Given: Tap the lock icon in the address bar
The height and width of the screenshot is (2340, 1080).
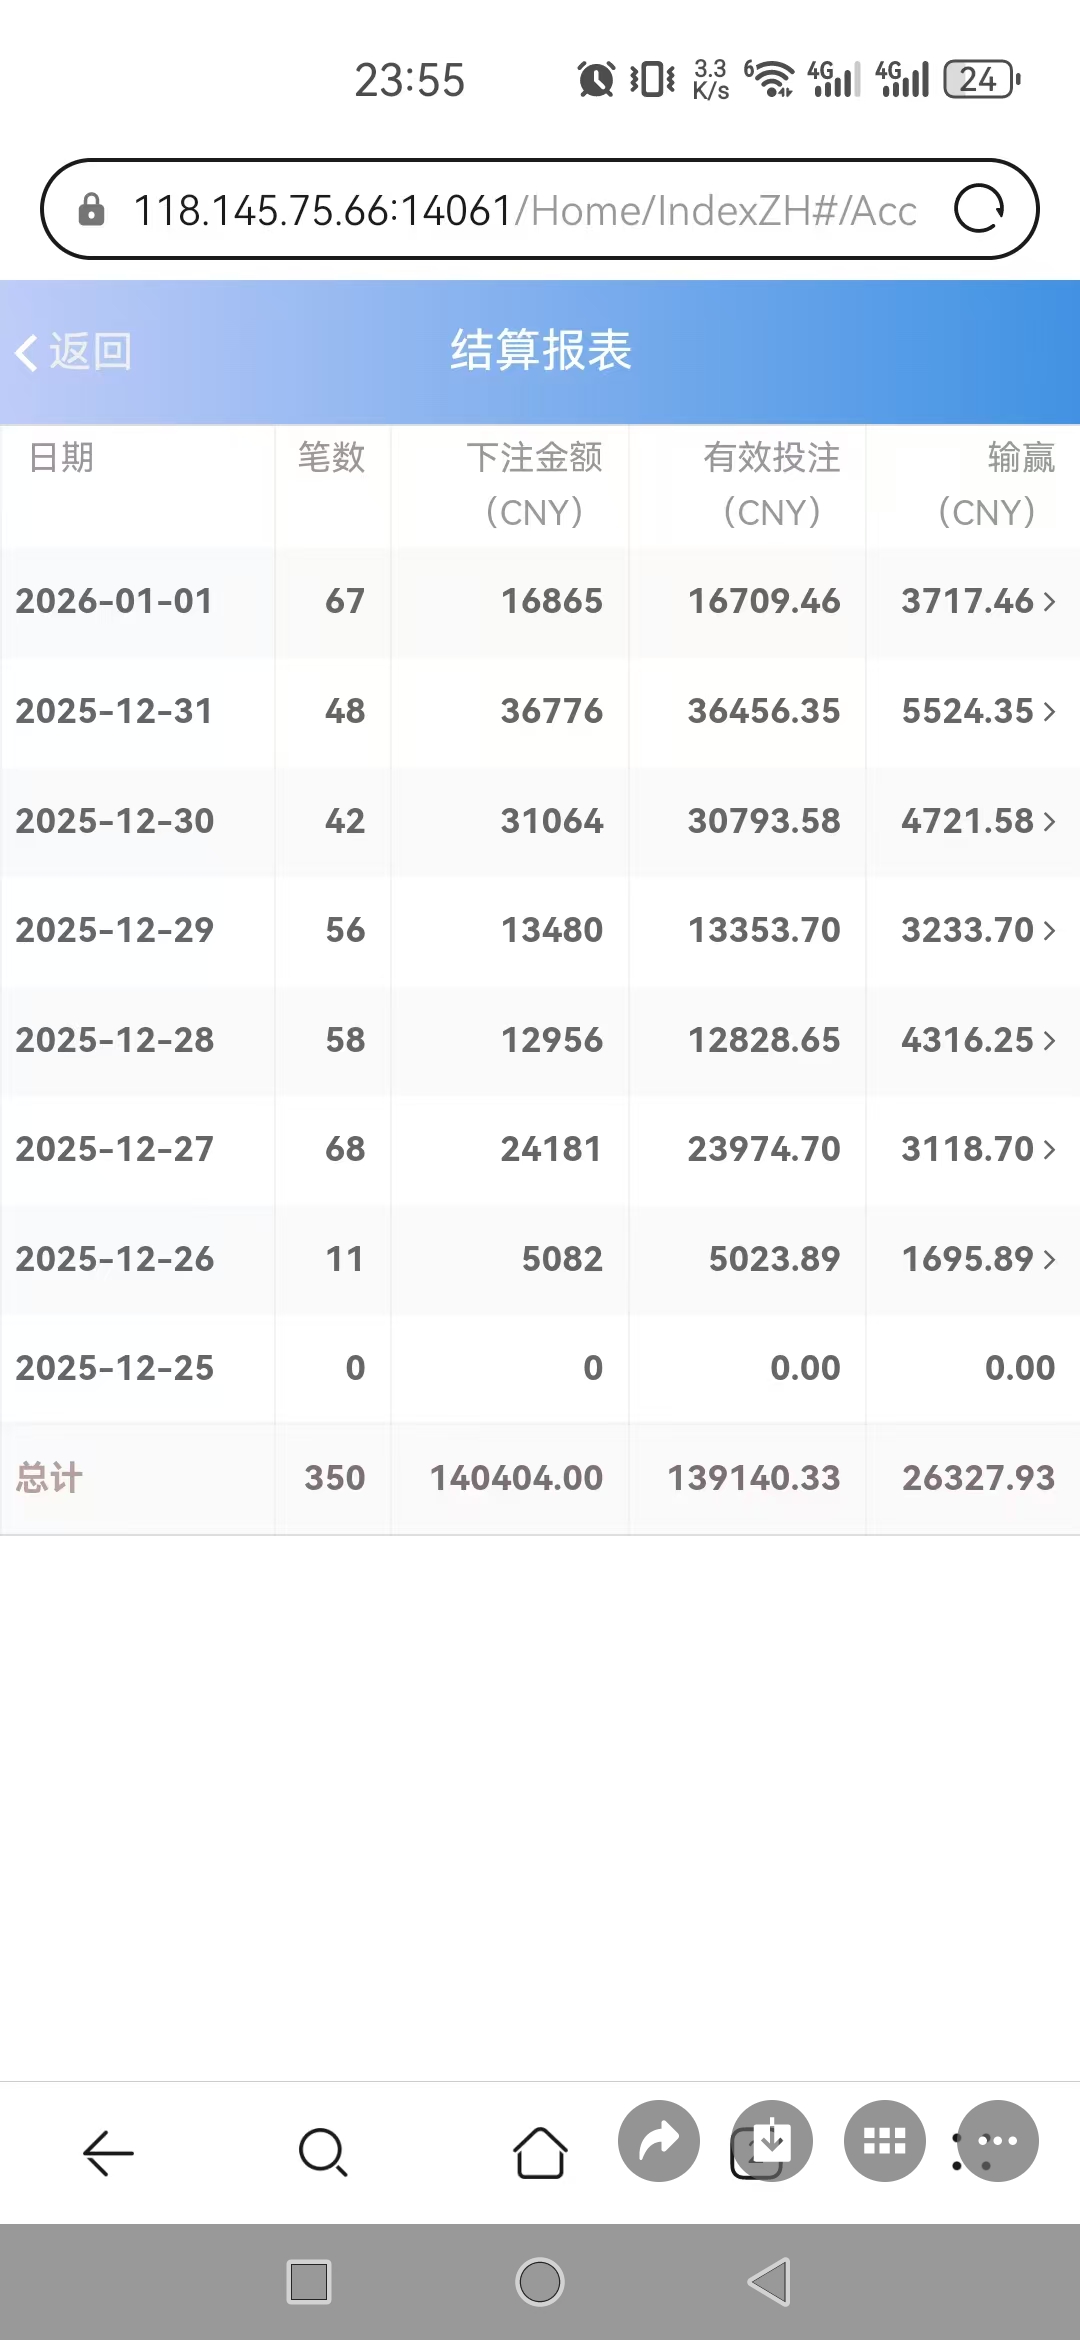Looking at the screenshot, I should point(91,210).
